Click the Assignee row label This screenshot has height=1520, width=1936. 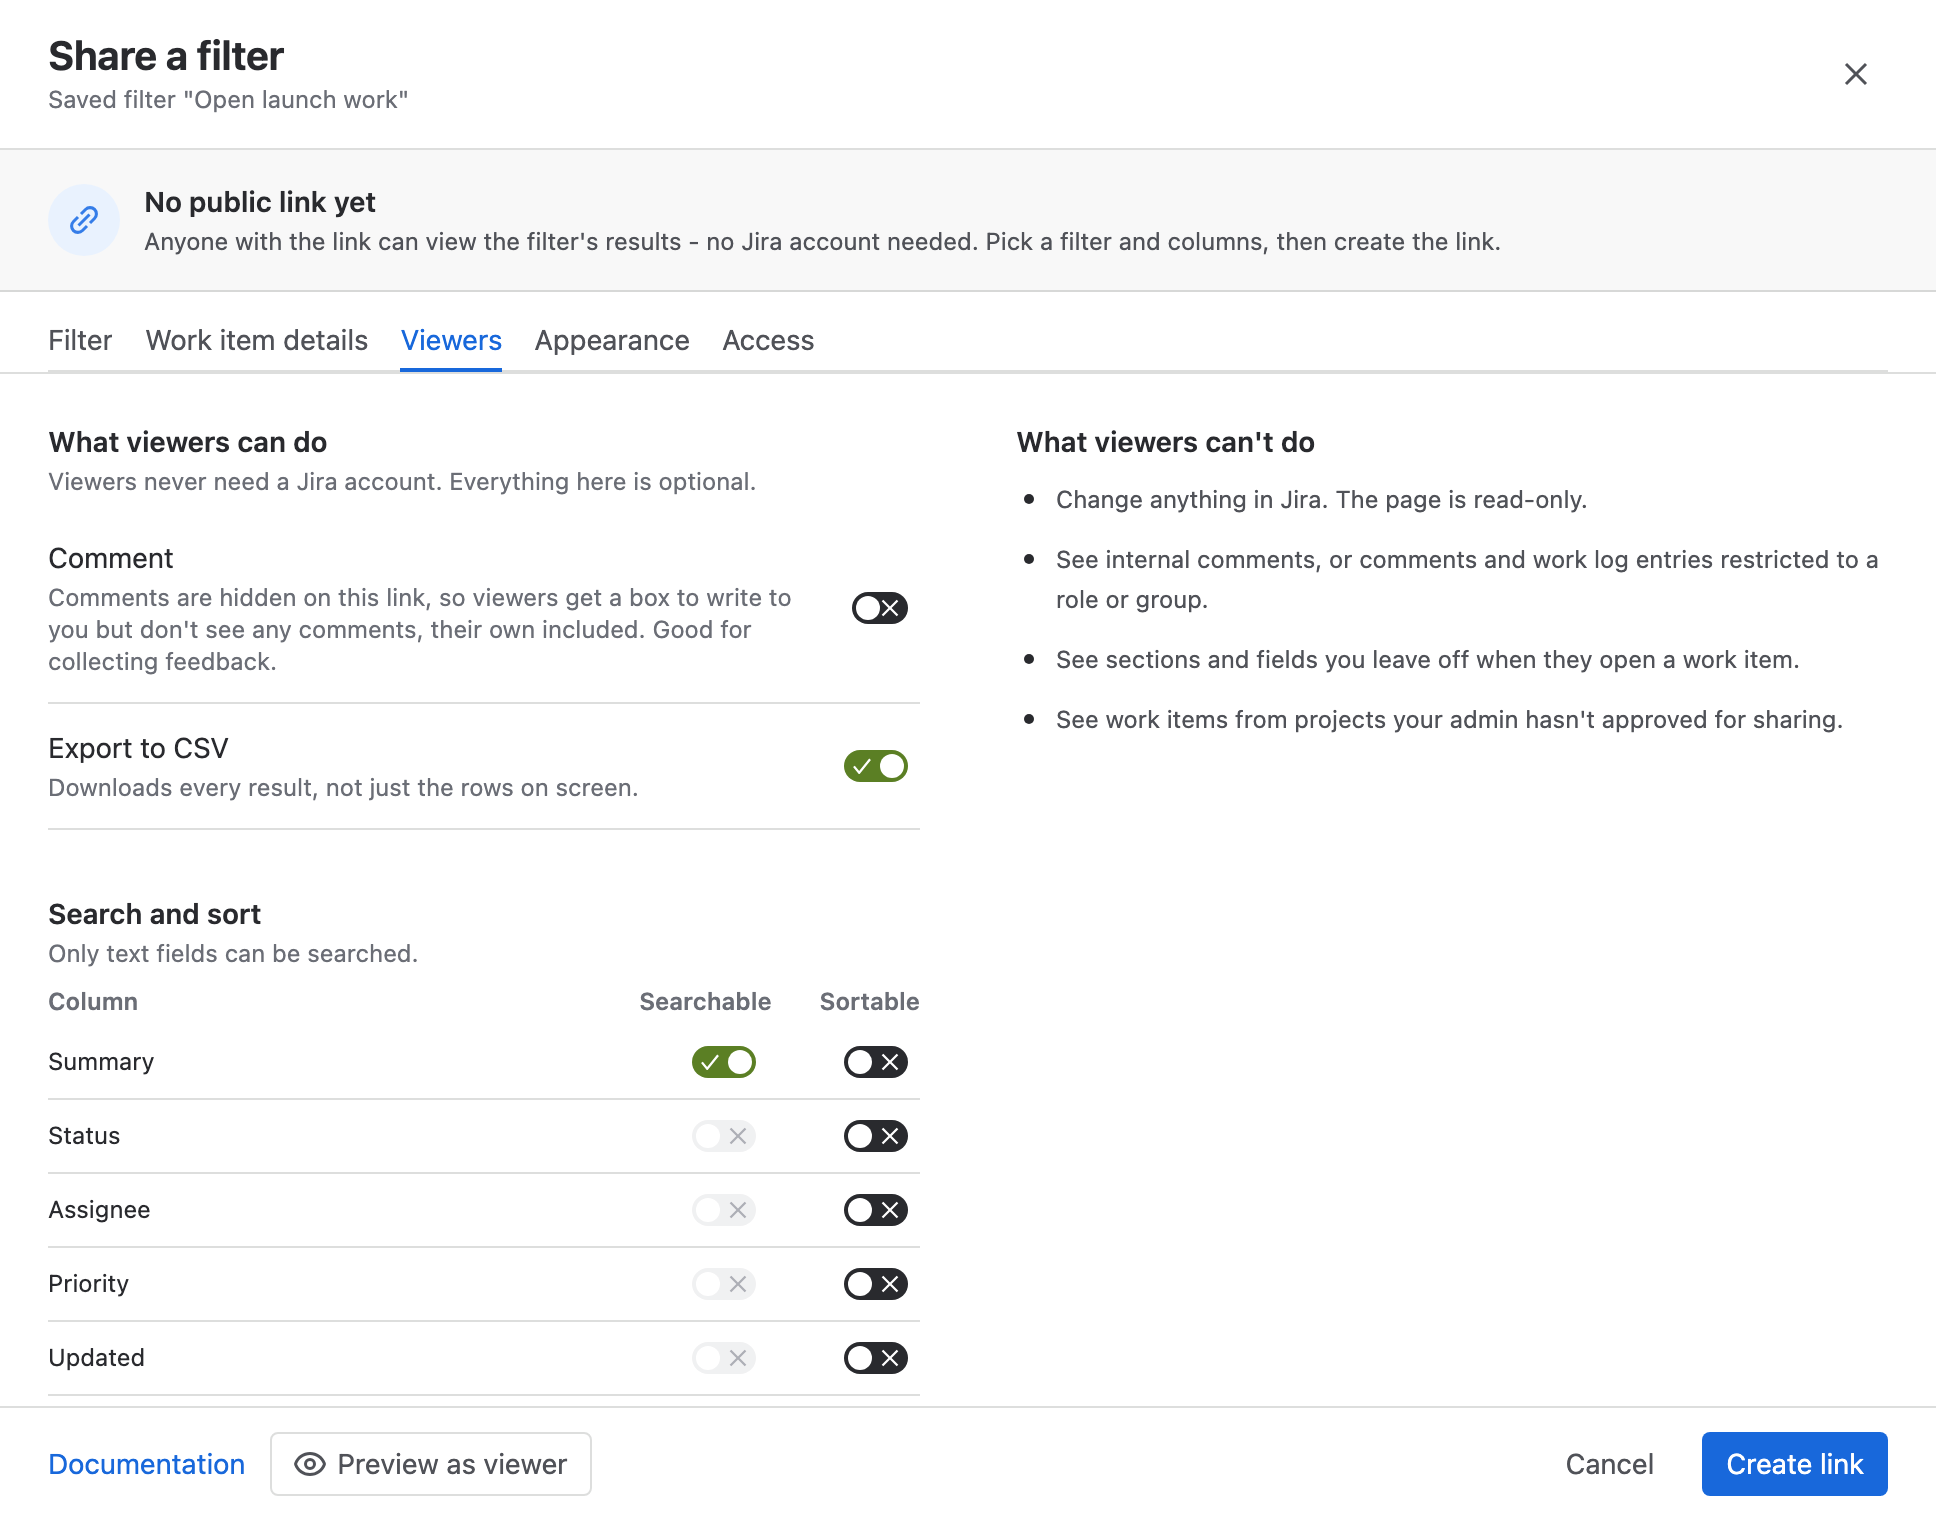(x=99, y=1210)
